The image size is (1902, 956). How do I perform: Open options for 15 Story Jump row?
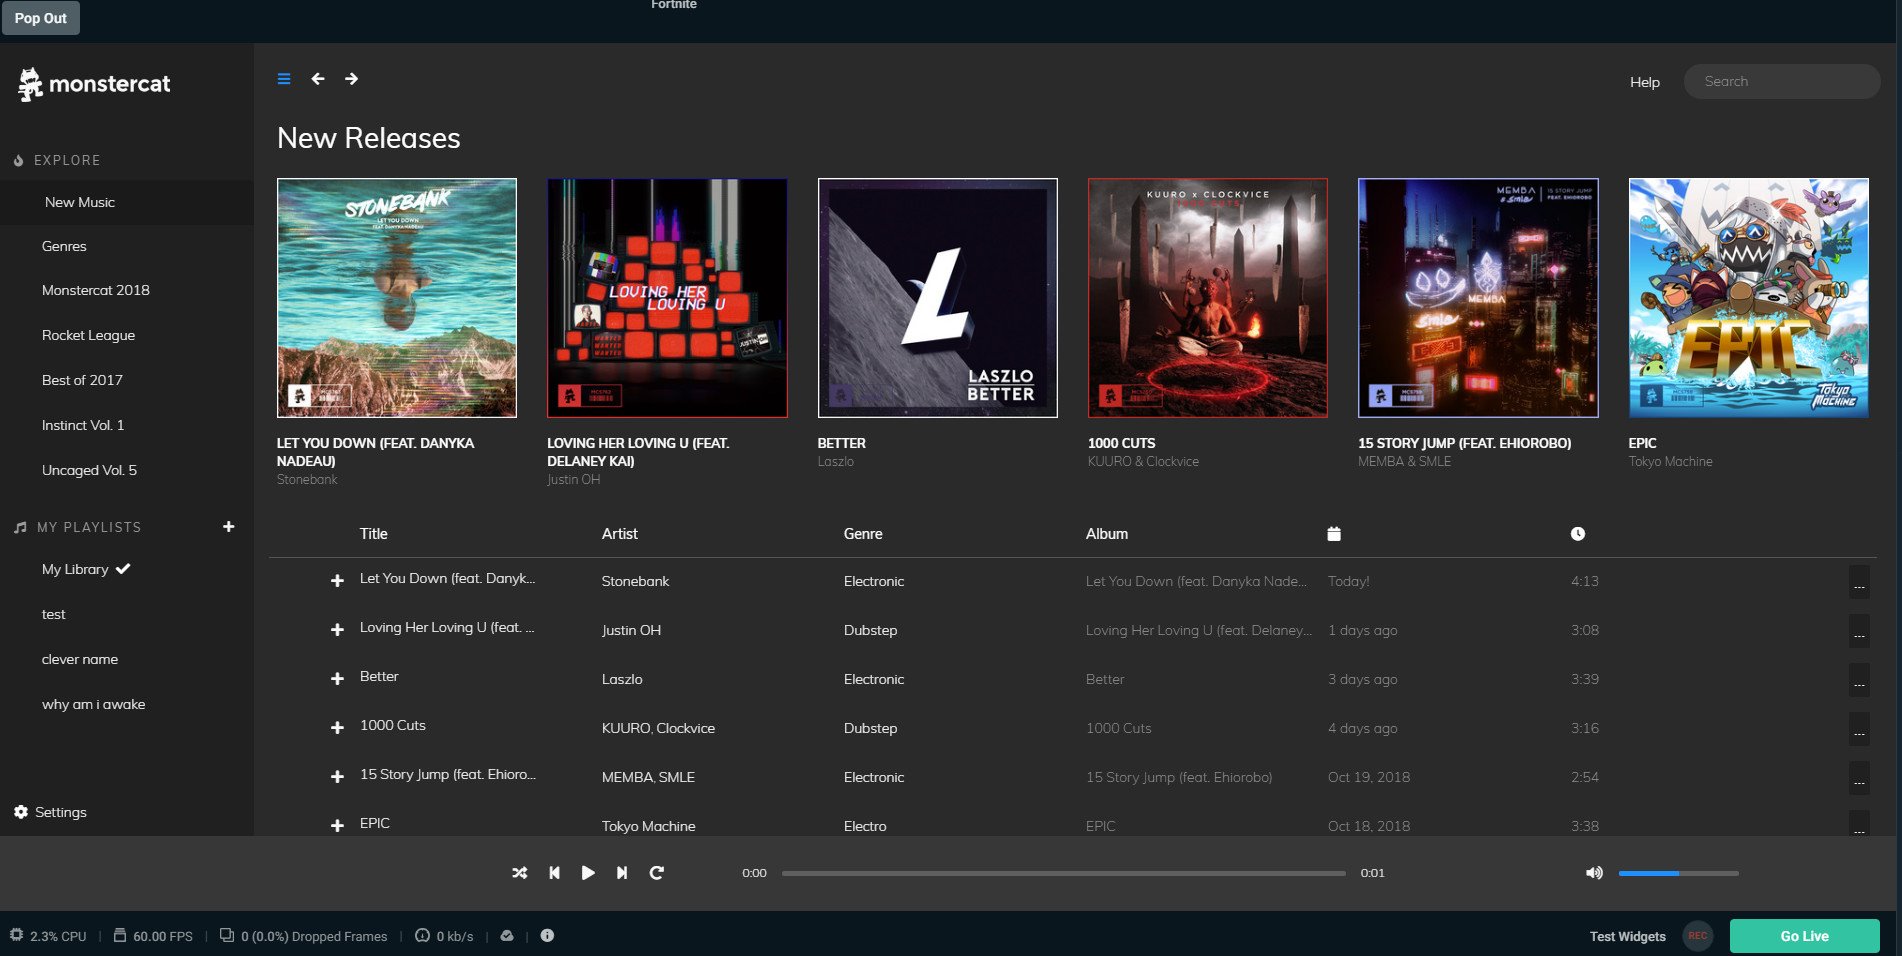1859,778
